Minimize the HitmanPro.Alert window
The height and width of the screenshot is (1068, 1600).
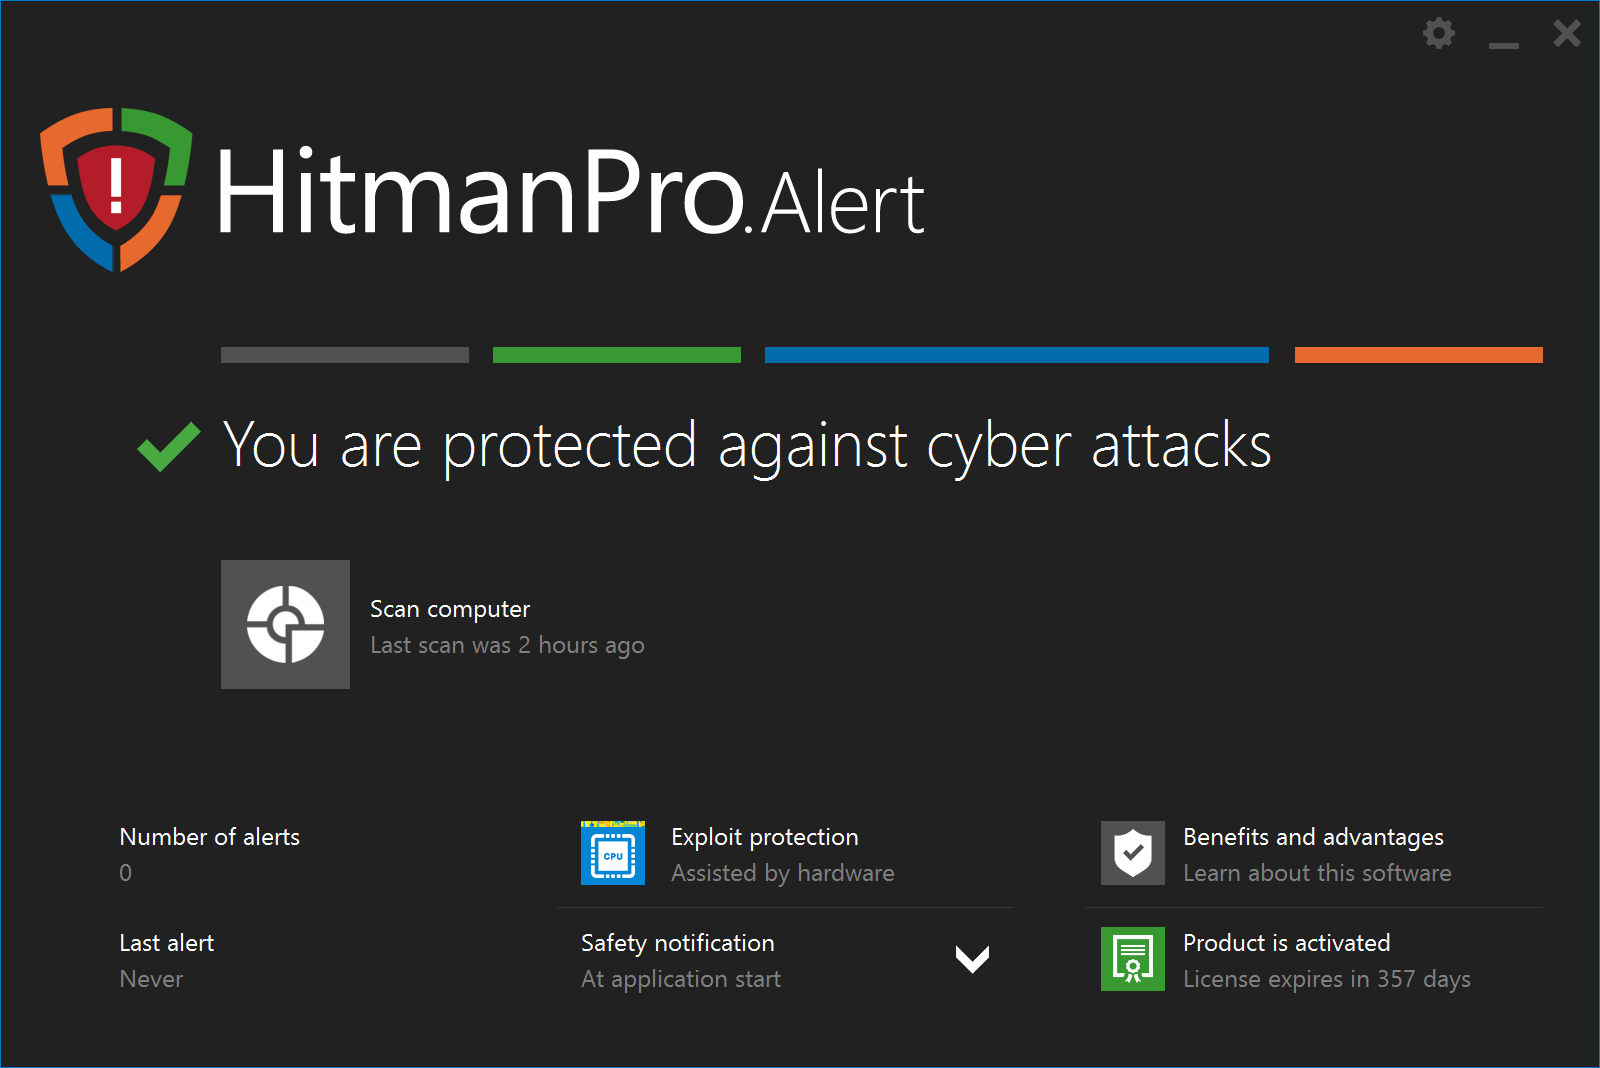(1503, 40)
